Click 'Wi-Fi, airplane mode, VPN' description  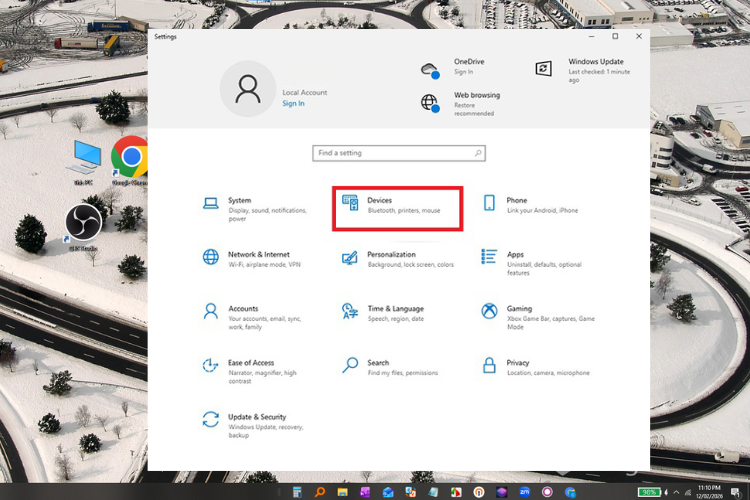264,265
